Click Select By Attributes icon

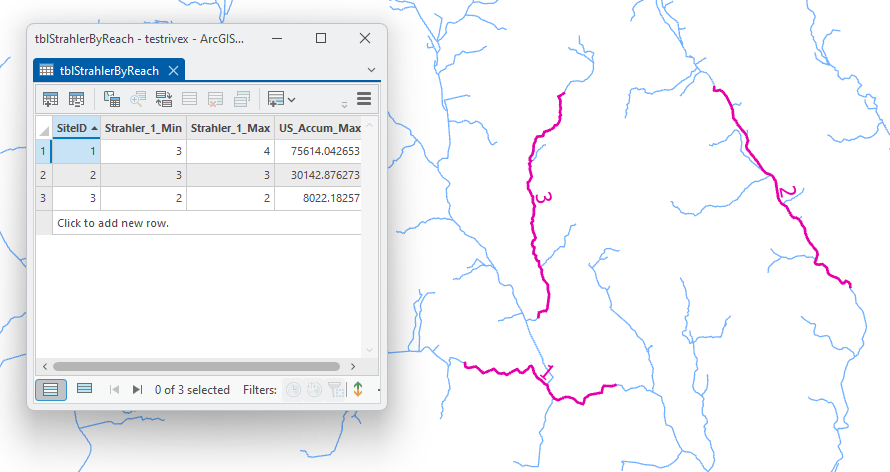coord(112,99)
